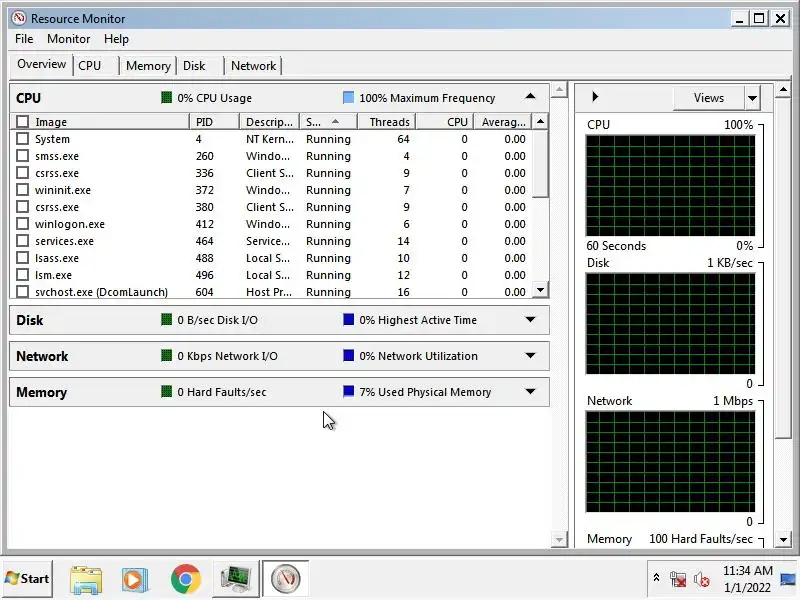This screenshot has height=600, width=800.
Task: Check the select-all Image header checkbox
Action: [x=22, y=121]
